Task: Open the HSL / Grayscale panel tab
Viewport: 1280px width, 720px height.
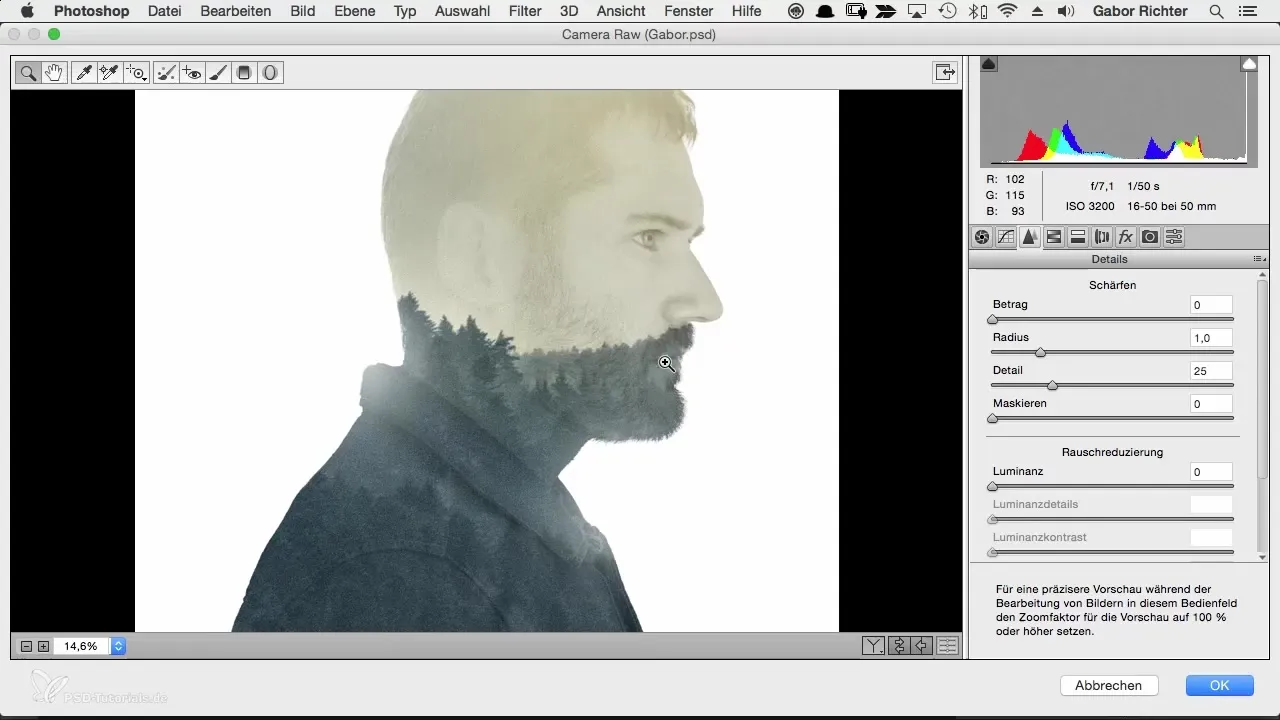Action: (x=1054, y=237)
